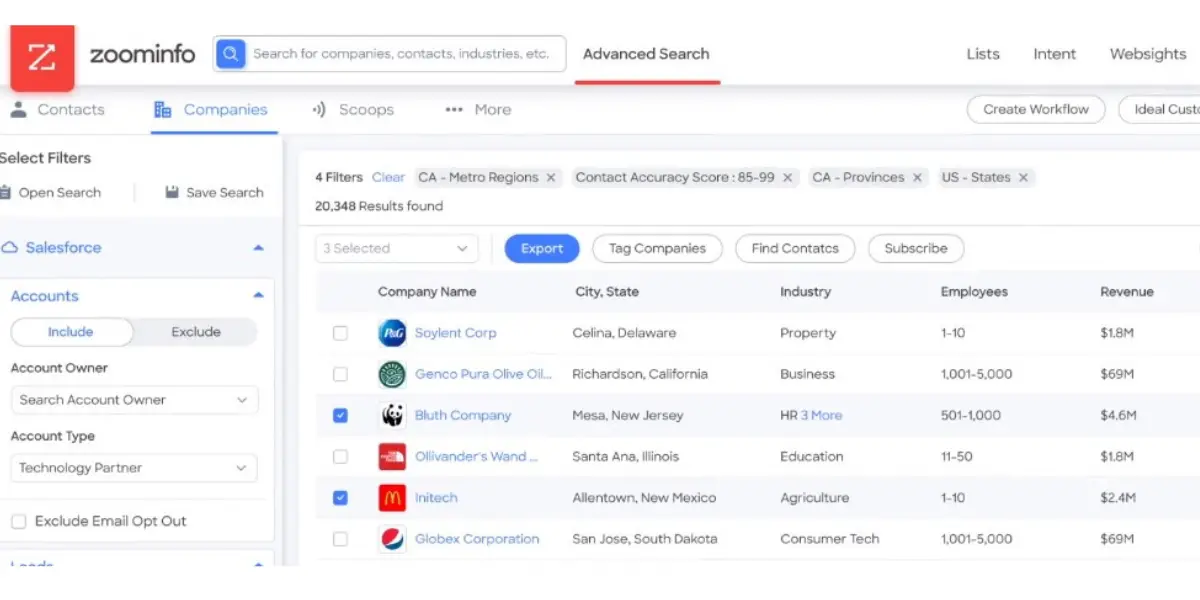This screenshot has height=600, width=1200.
Task: Click the More three-dots icon
Action: pos(454,110)
